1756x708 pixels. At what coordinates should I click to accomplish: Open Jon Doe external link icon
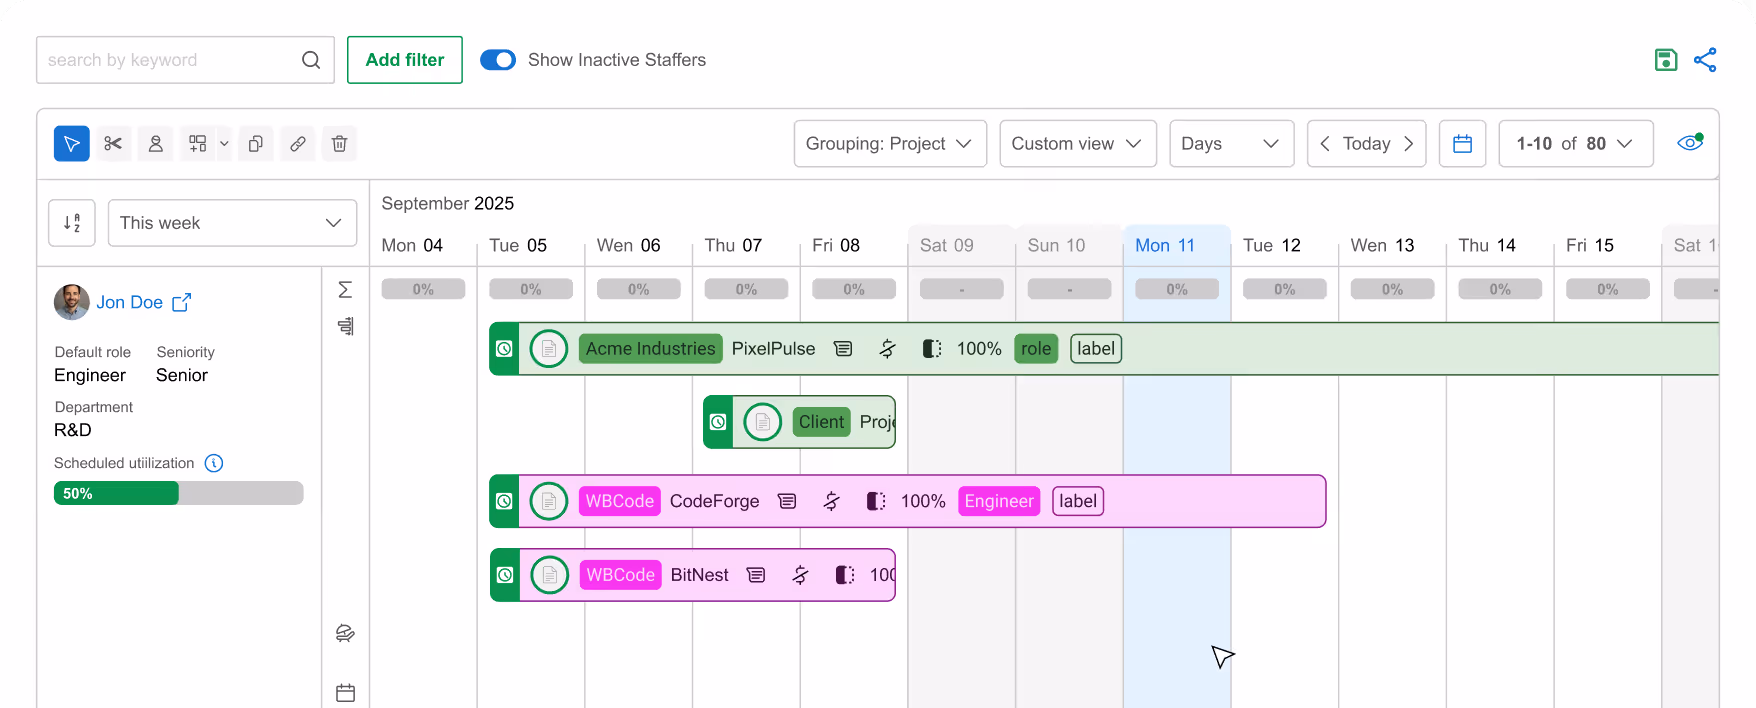click(181, 302)
